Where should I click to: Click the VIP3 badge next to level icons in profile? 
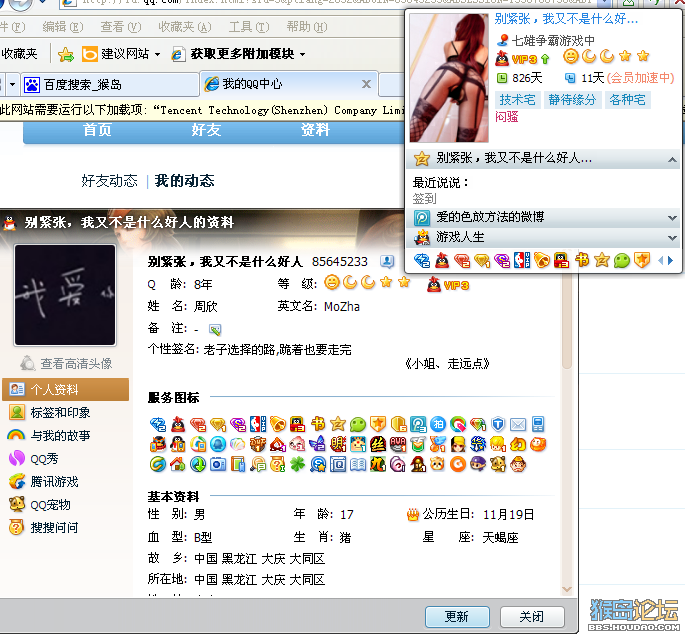(x=448, y=285)
